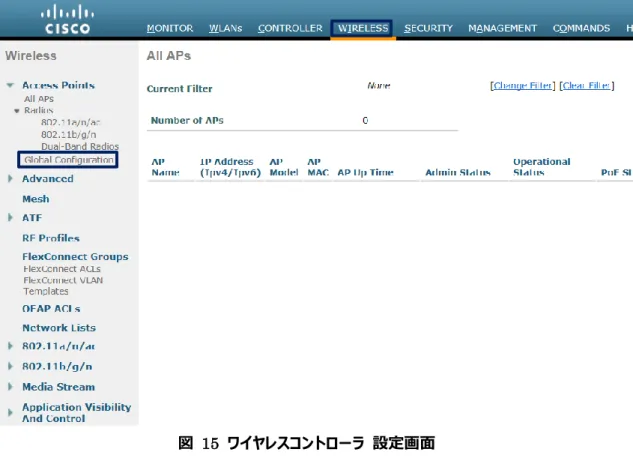Screen dimensions: 633x461
Task: Click the Wireless sidebar heading
Action: 31,56
